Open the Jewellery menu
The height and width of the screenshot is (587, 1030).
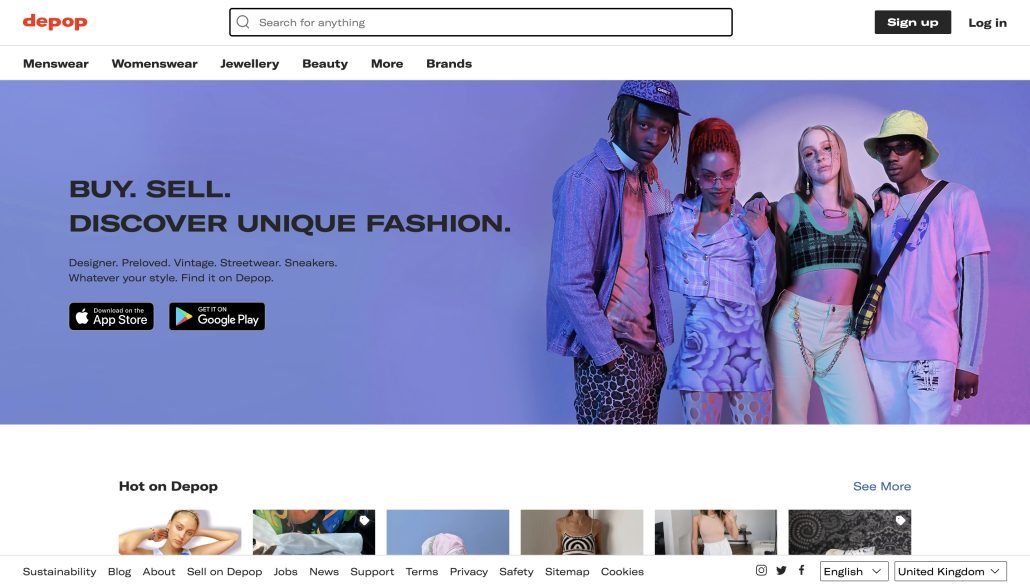tap(250, 64)
